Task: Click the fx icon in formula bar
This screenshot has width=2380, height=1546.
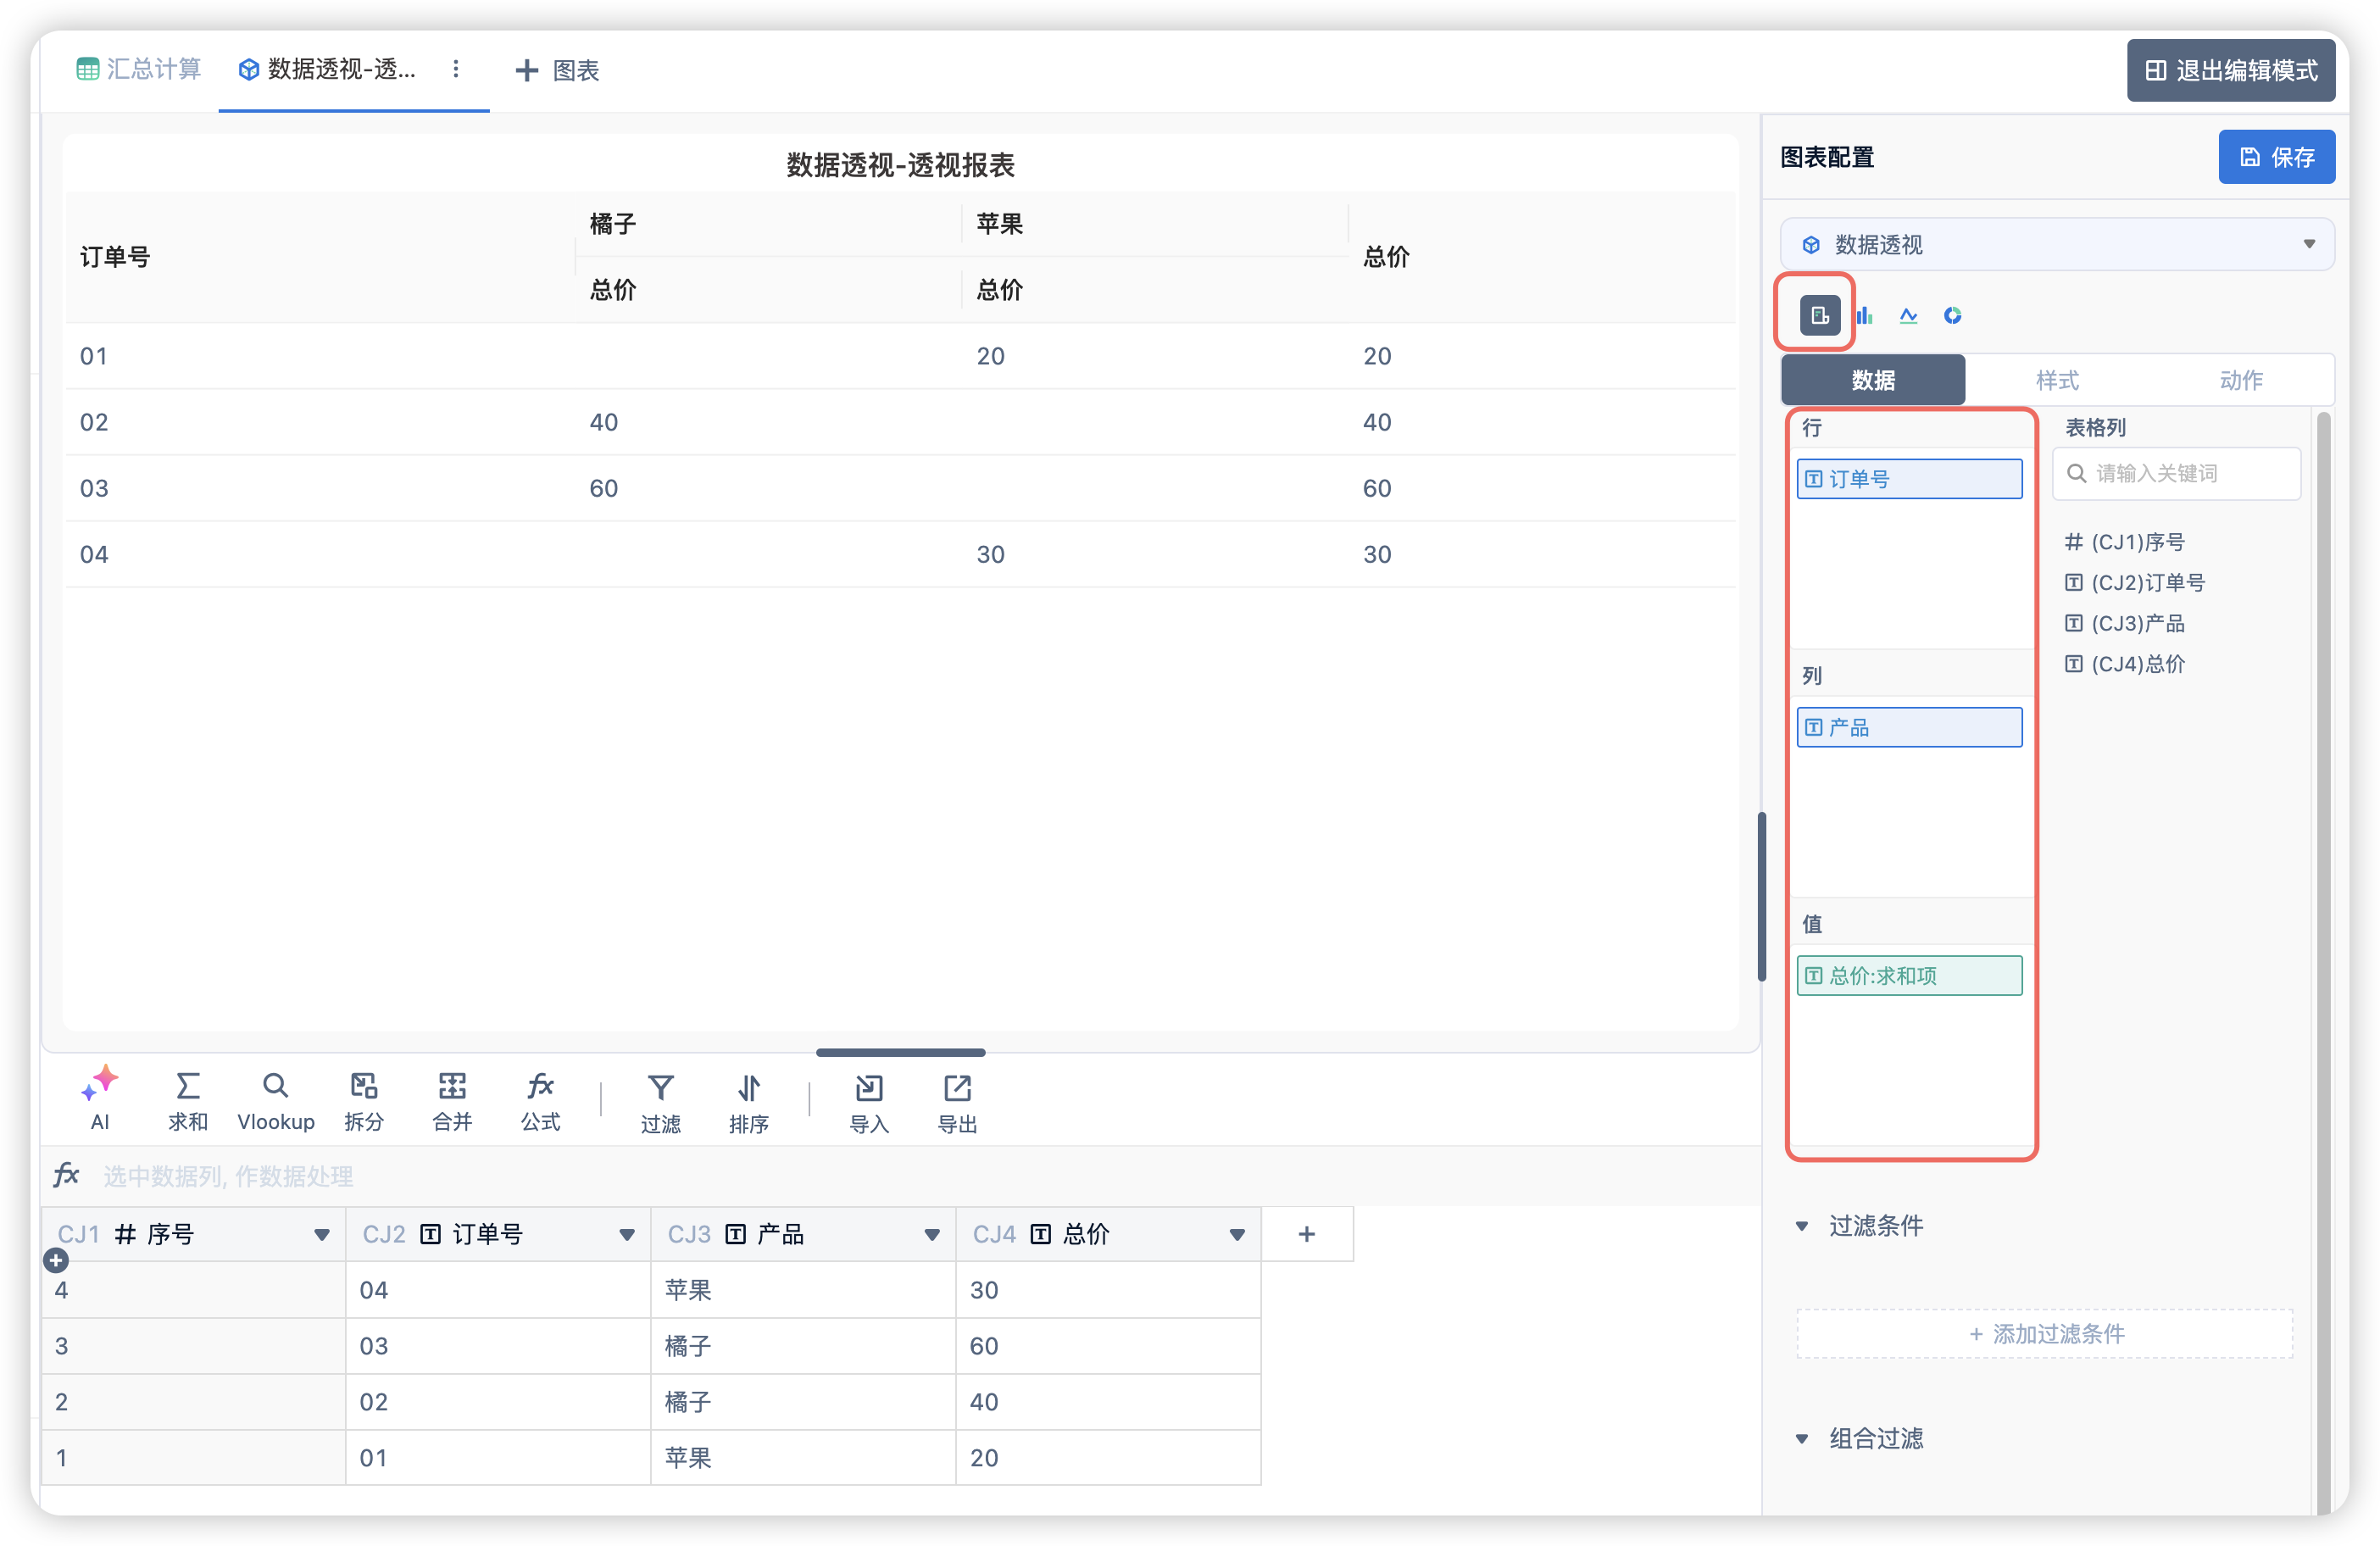Action: tap(66, 1174)
